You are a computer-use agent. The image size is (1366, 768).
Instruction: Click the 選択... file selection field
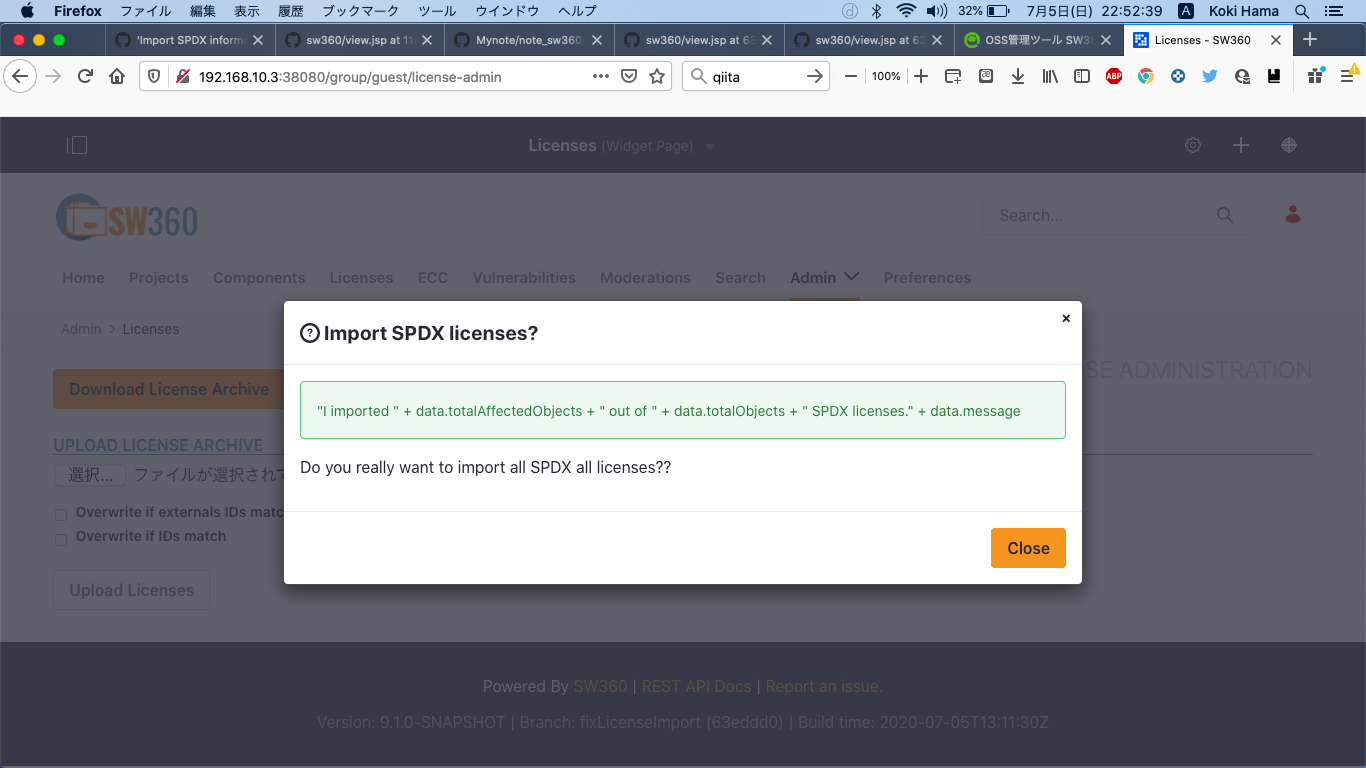(x=89, y=475)
